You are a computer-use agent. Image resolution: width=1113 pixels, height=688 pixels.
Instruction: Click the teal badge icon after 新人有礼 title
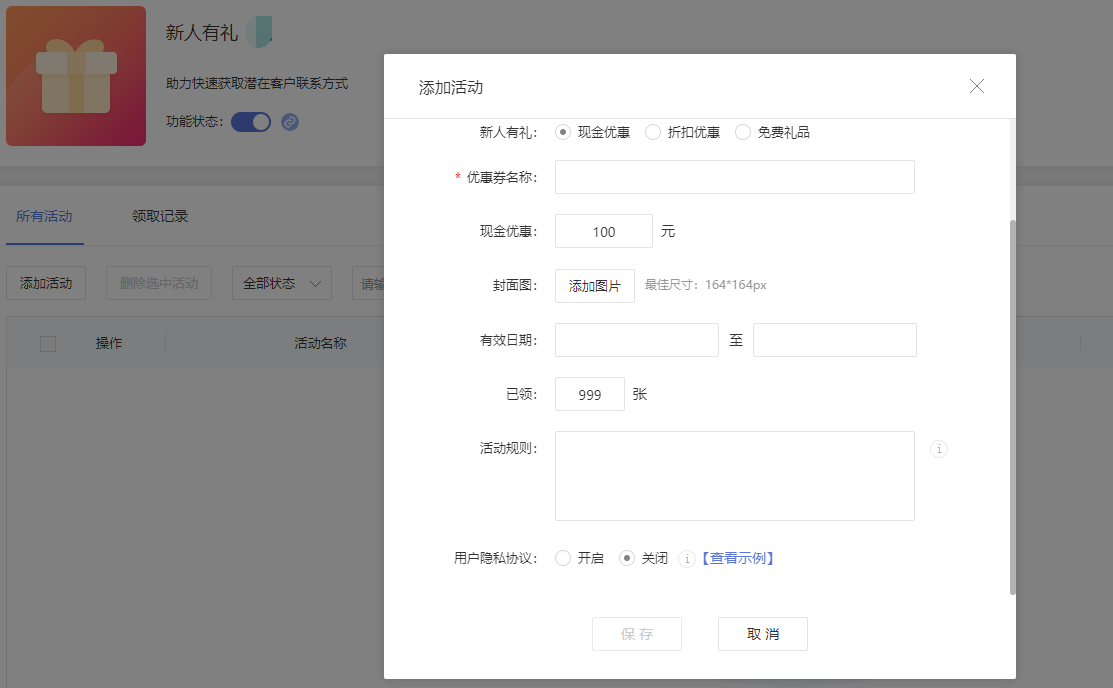(x=260, y=31)
